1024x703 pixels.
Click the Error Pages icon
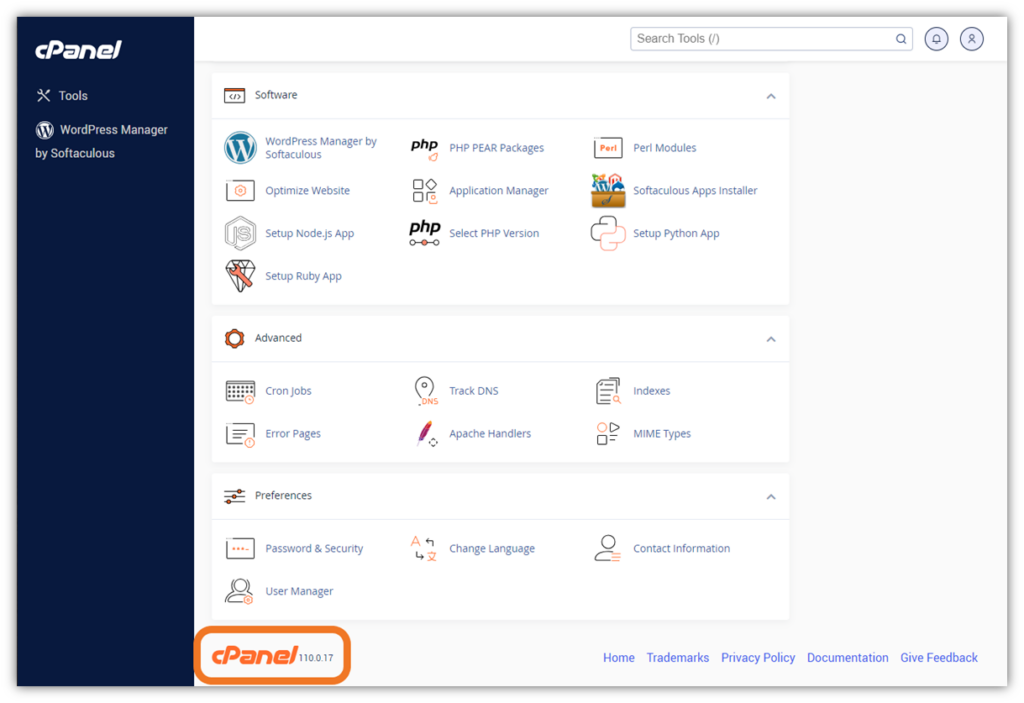240,434
